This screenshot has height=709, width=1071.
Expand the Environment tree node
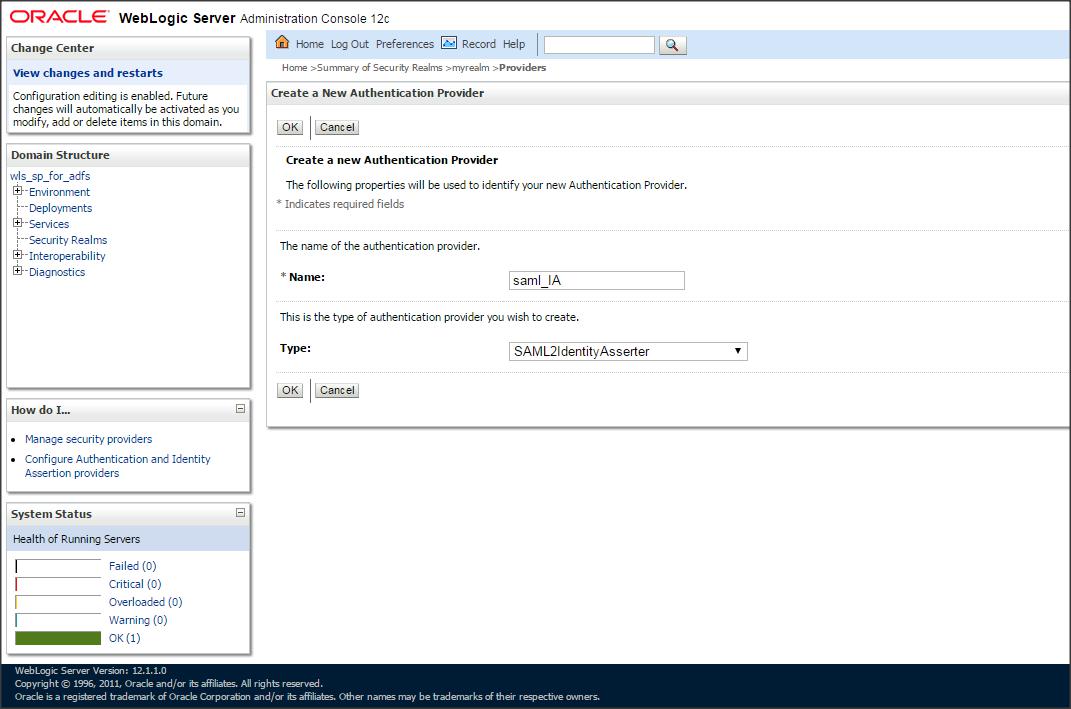pyautogui.click(x=18, y=191)
